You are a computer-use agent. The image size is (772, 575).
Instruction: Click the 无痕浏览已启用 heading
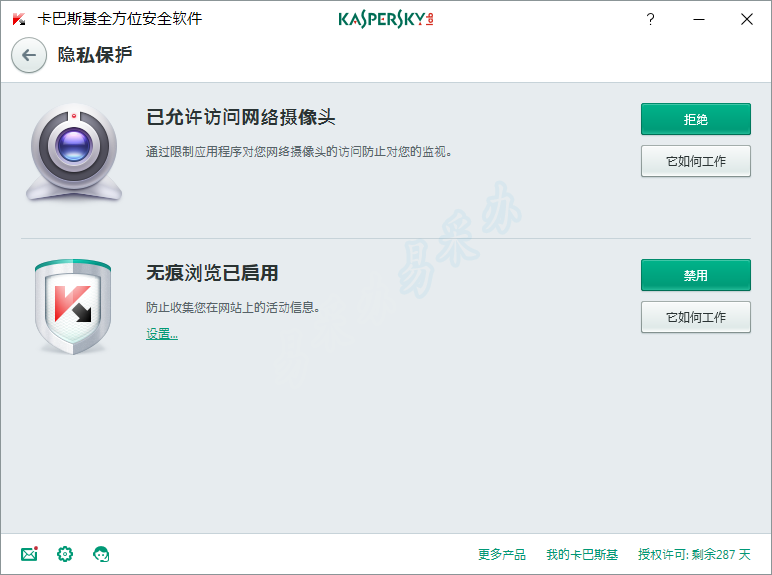212,273
